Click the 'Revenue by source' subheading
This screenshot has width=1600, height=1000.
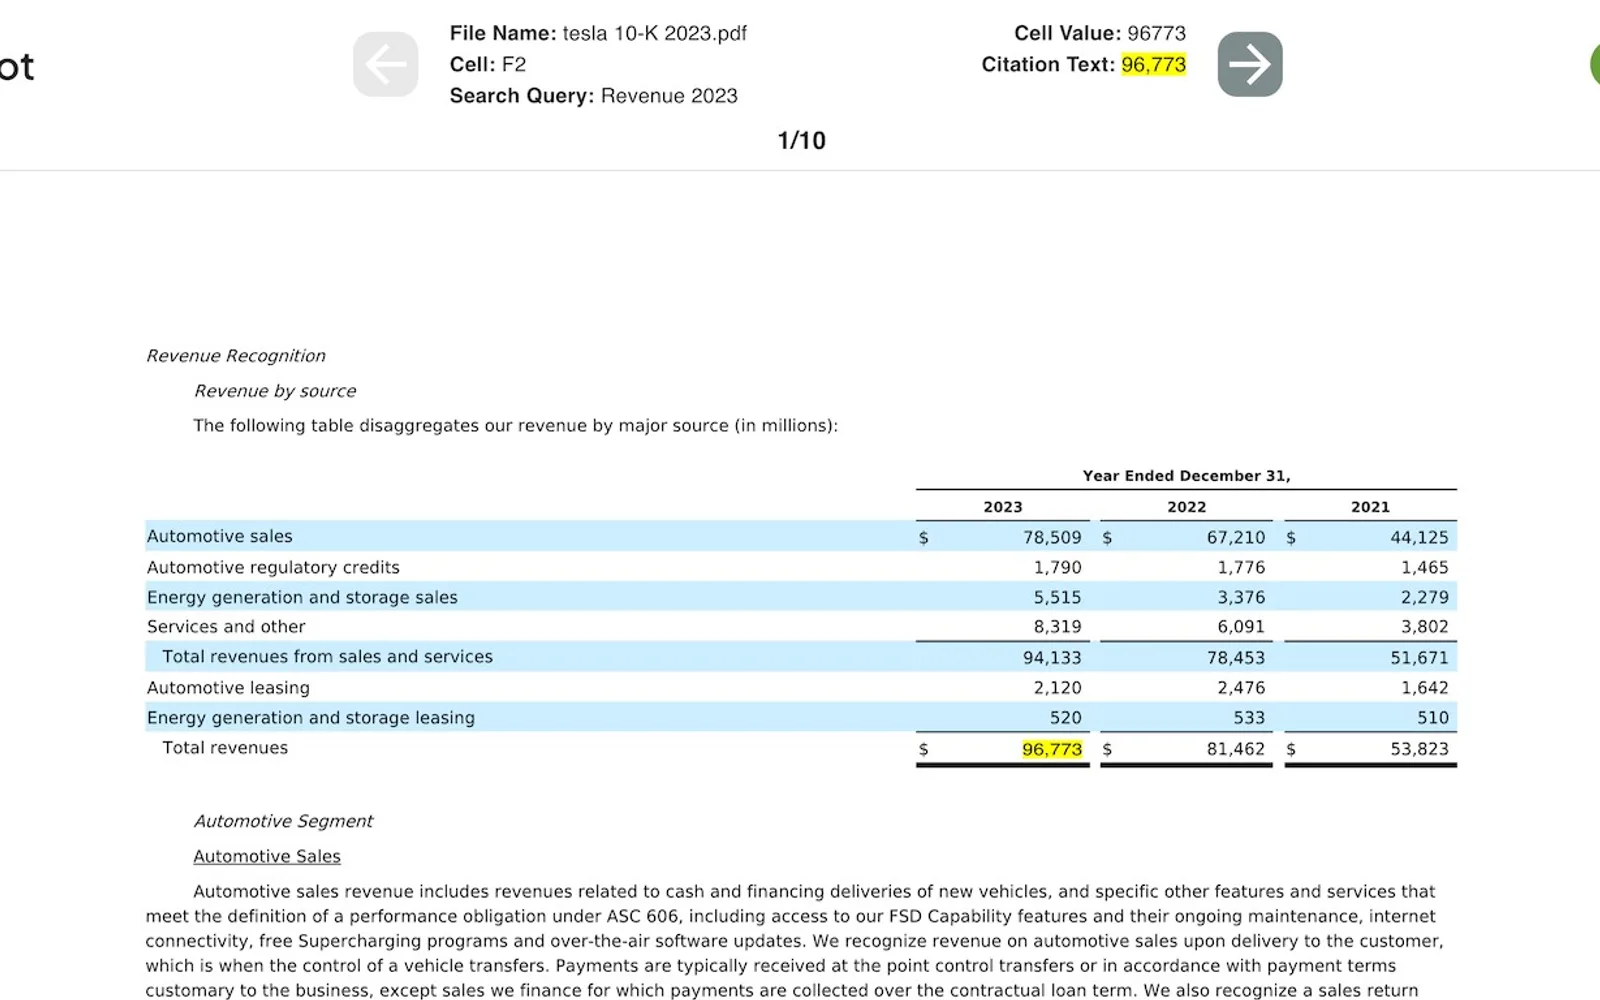click(x=275, y=391)
